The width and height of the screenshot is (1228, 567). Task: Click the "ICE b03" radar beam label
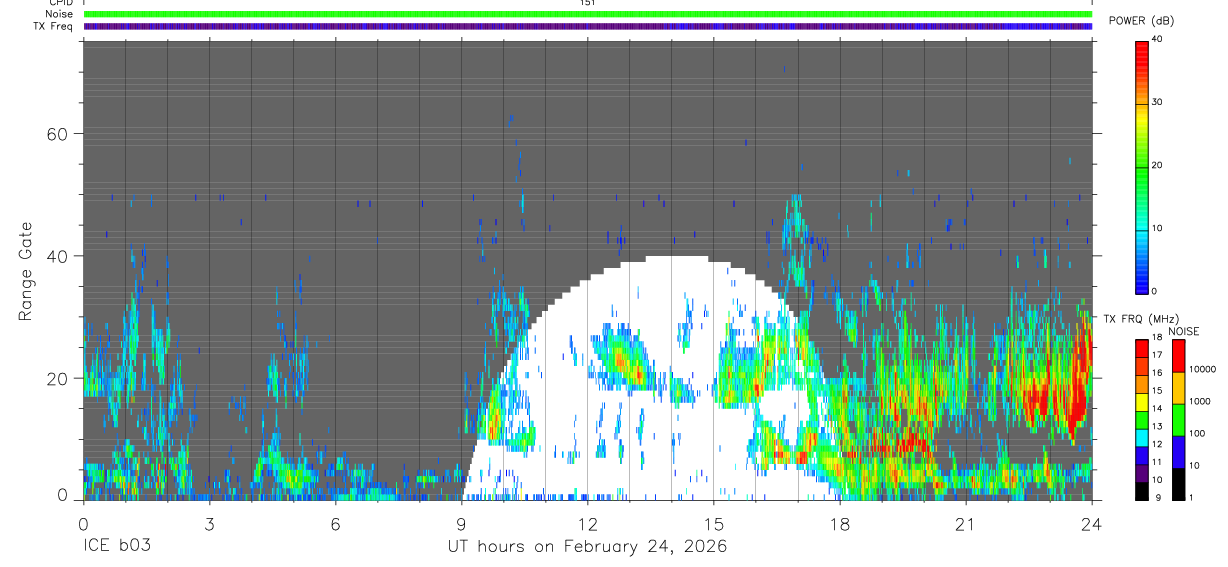(117, 547)
